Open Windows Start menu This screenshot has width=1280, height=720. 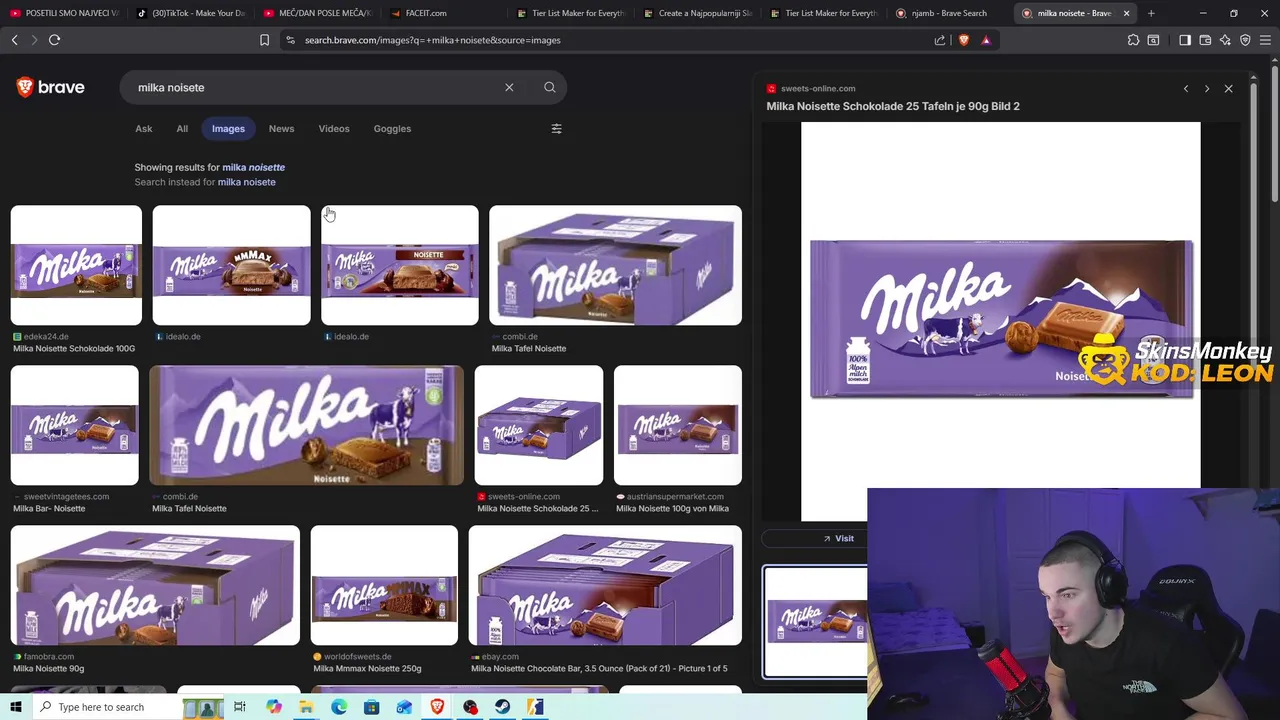(15, 707)
